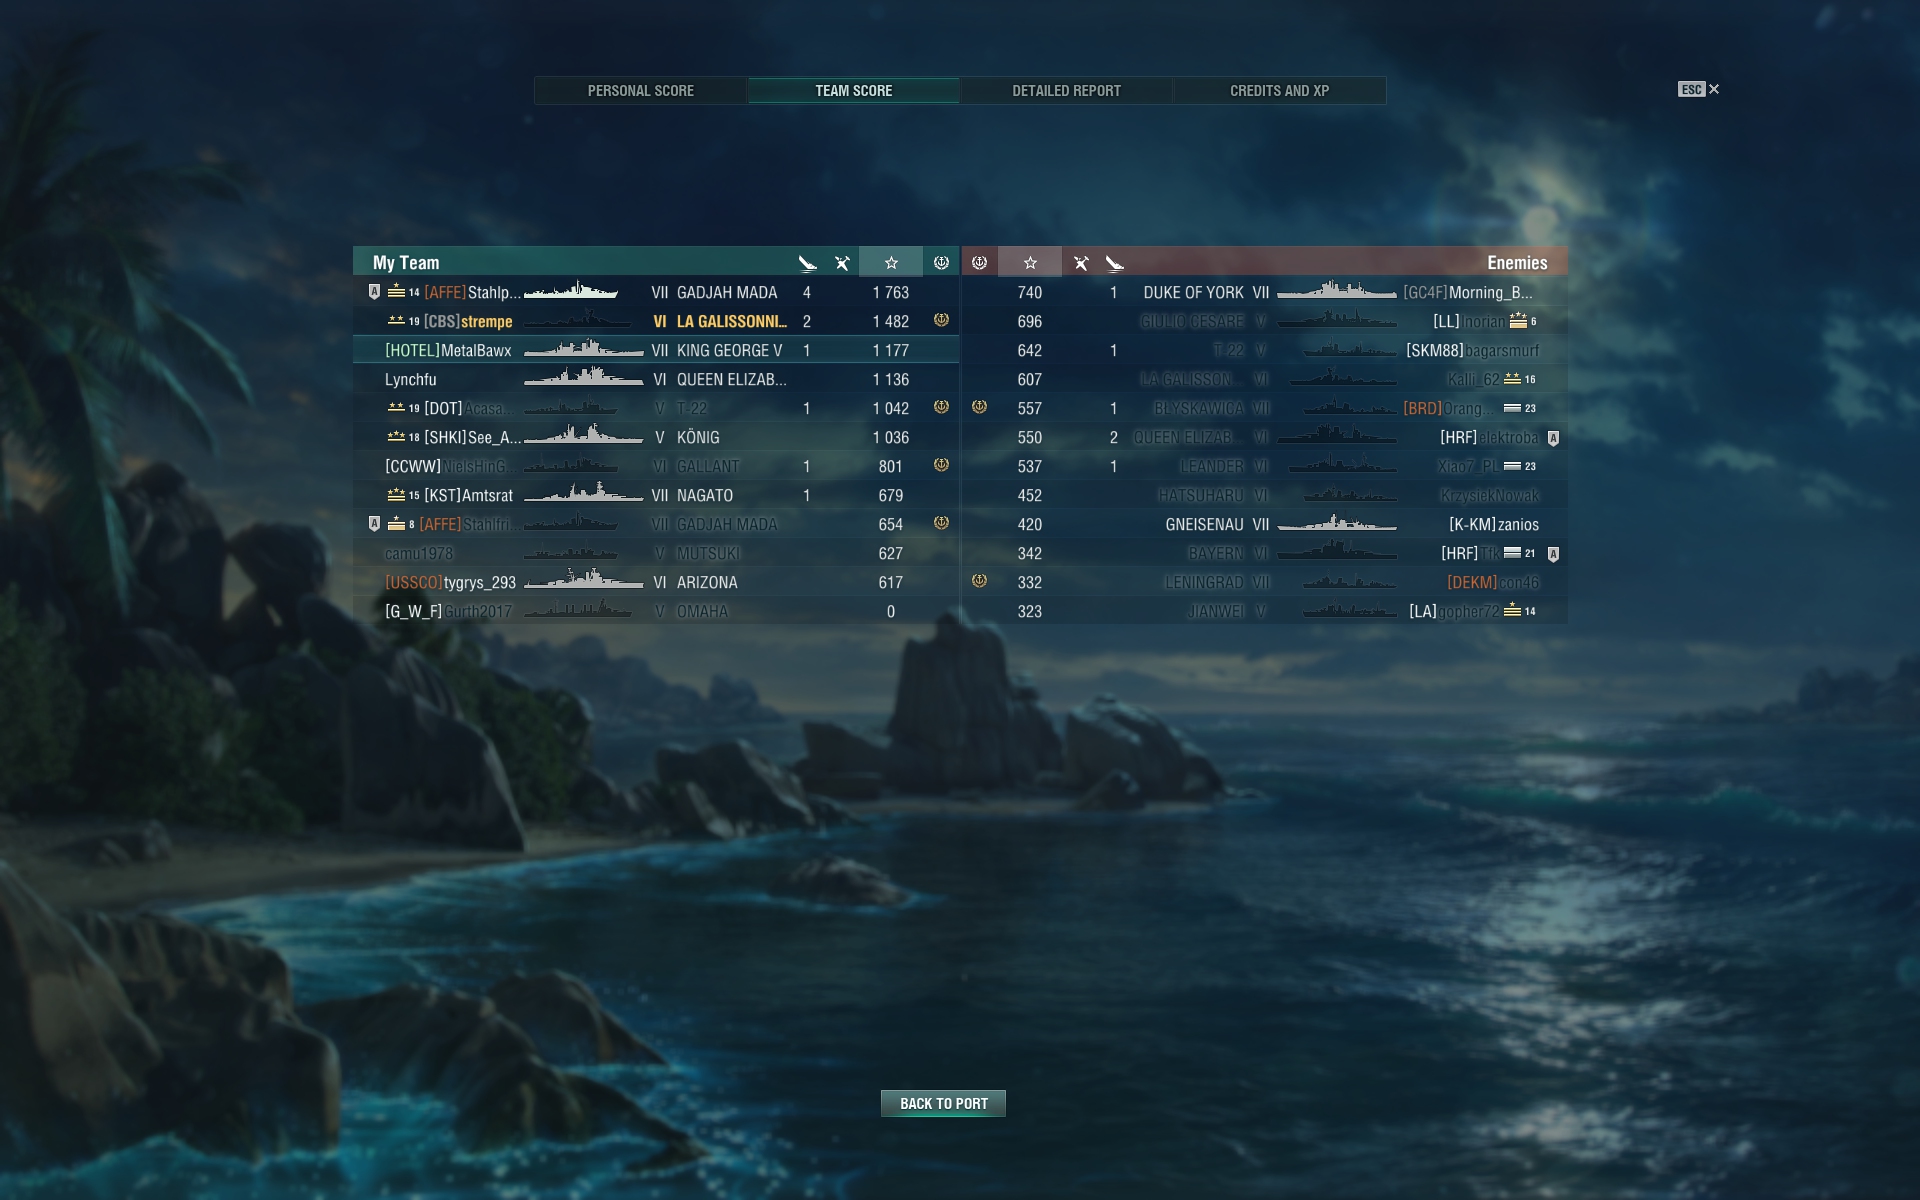
Task: Sort My Team by base XP star icon
Action: [890, 263]
